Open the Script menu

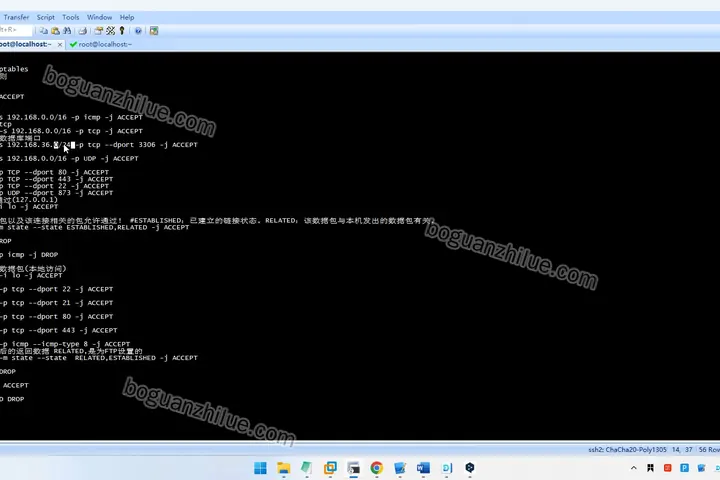45,17
